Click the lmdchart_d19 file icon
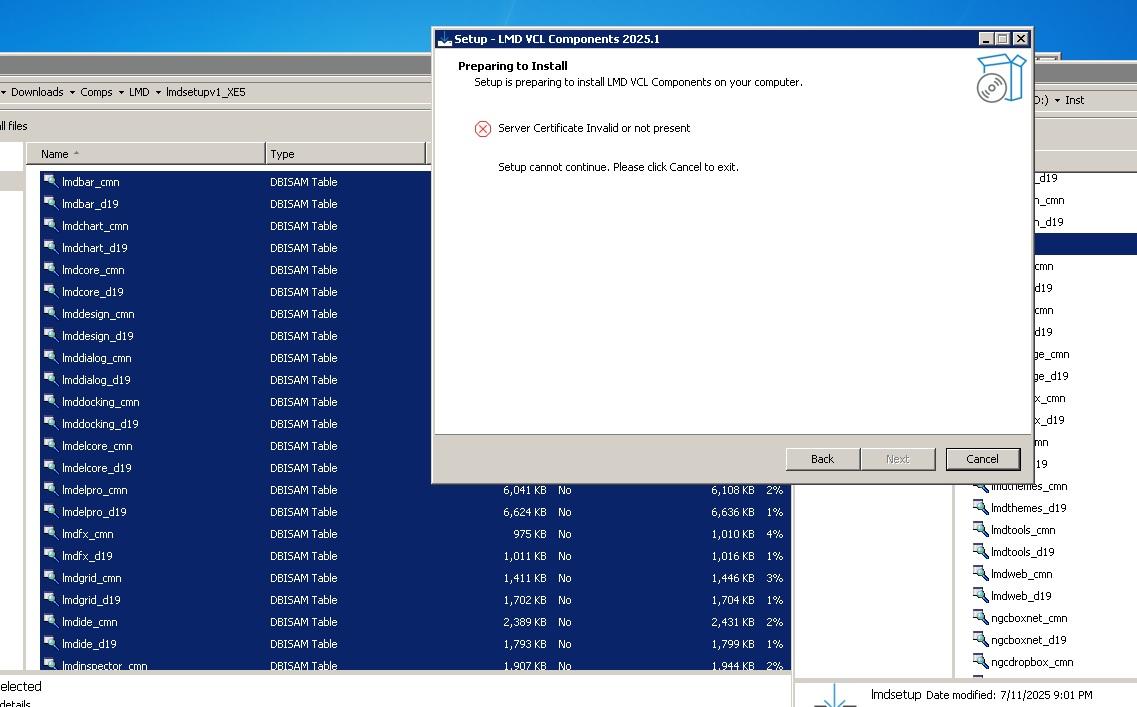Viewport: 1137px width, 707px height. (51, 247)
